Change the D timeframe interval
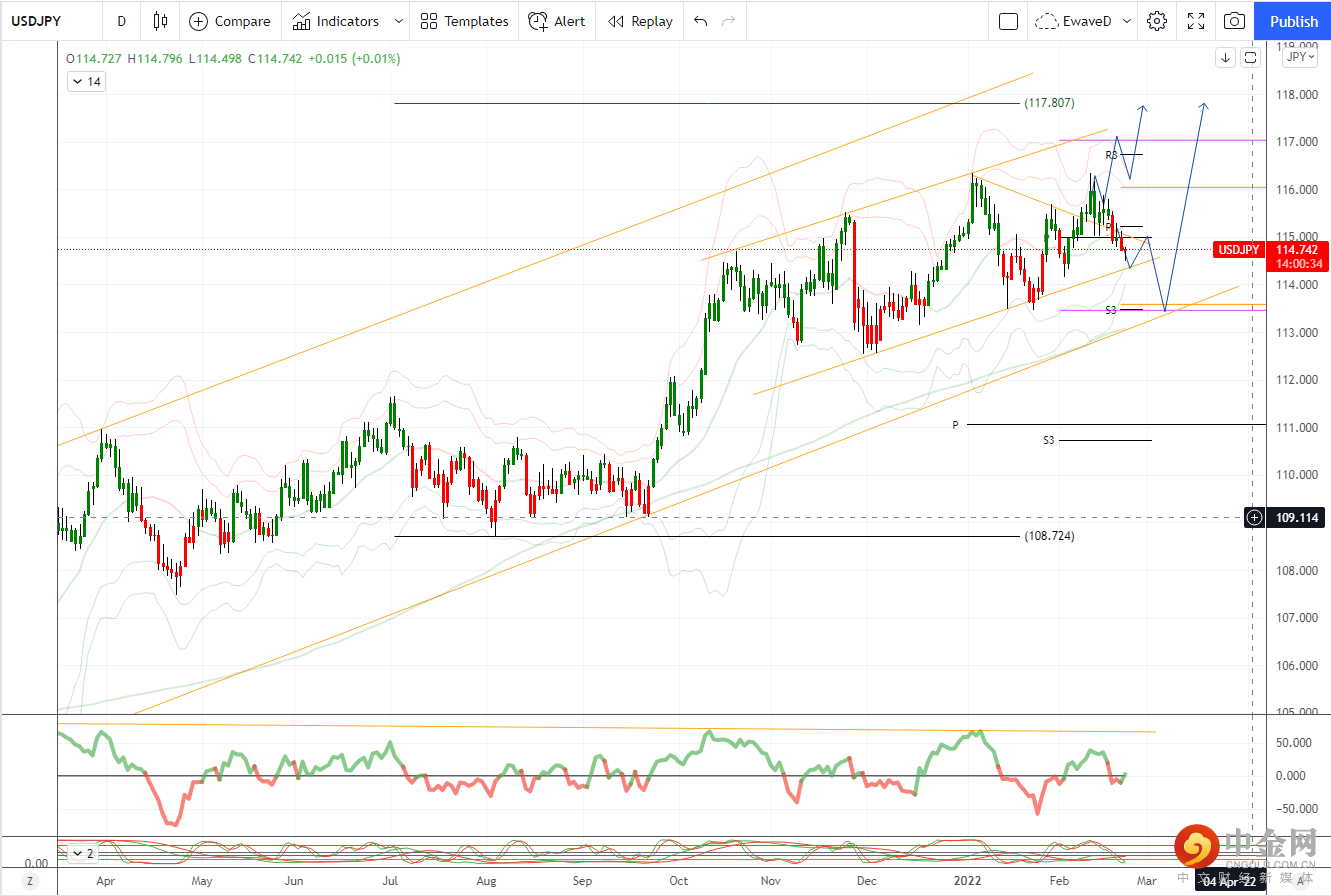Screen dimensions: 1331x896 [x=121, y=21]
